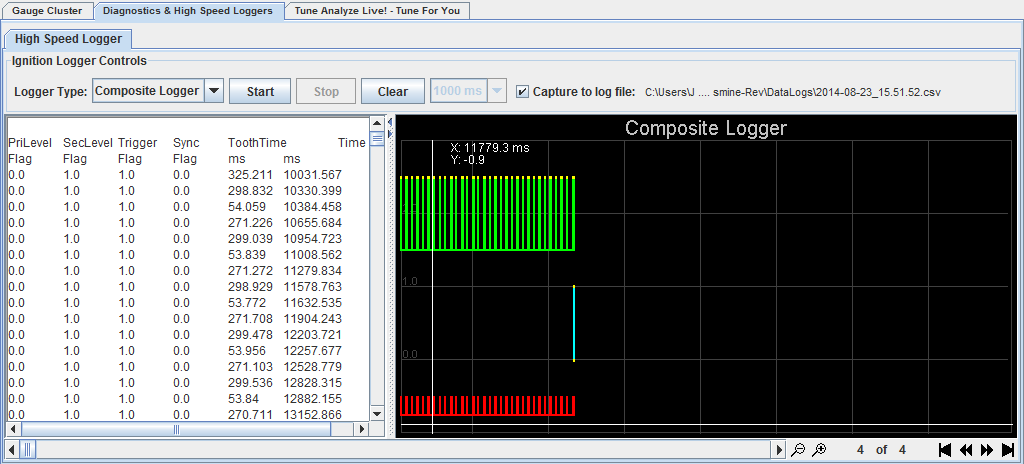Screen dimensions: 1024x464
Task: Zoom in the composite logger chart
Action: point(819,450)
